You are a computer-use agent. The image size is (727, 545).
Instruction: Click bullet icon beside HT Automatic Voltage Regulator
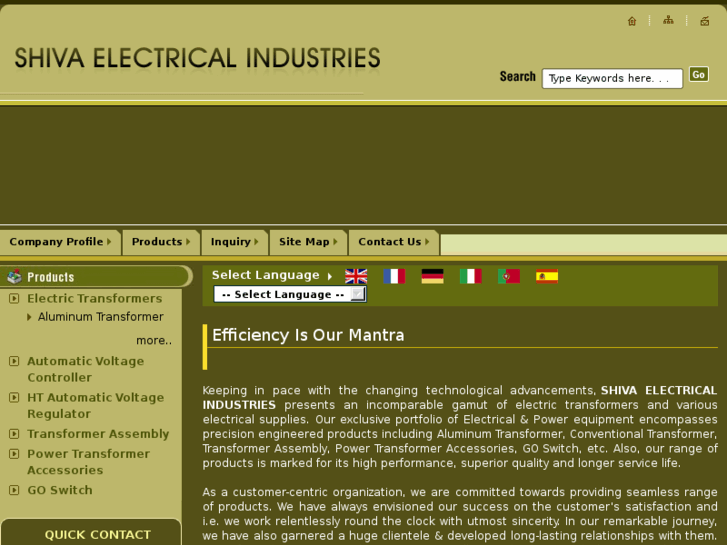pyautogui.click(x=14, y=398)
